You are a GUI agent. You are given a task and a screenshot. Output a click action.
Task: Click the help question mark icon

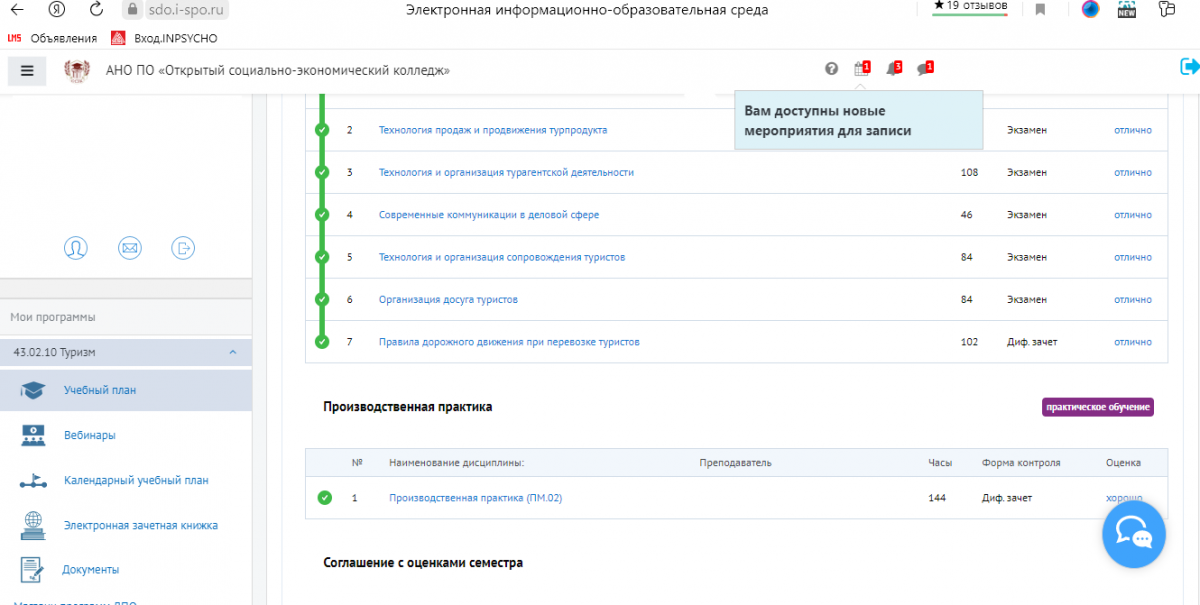click(831, 69)
